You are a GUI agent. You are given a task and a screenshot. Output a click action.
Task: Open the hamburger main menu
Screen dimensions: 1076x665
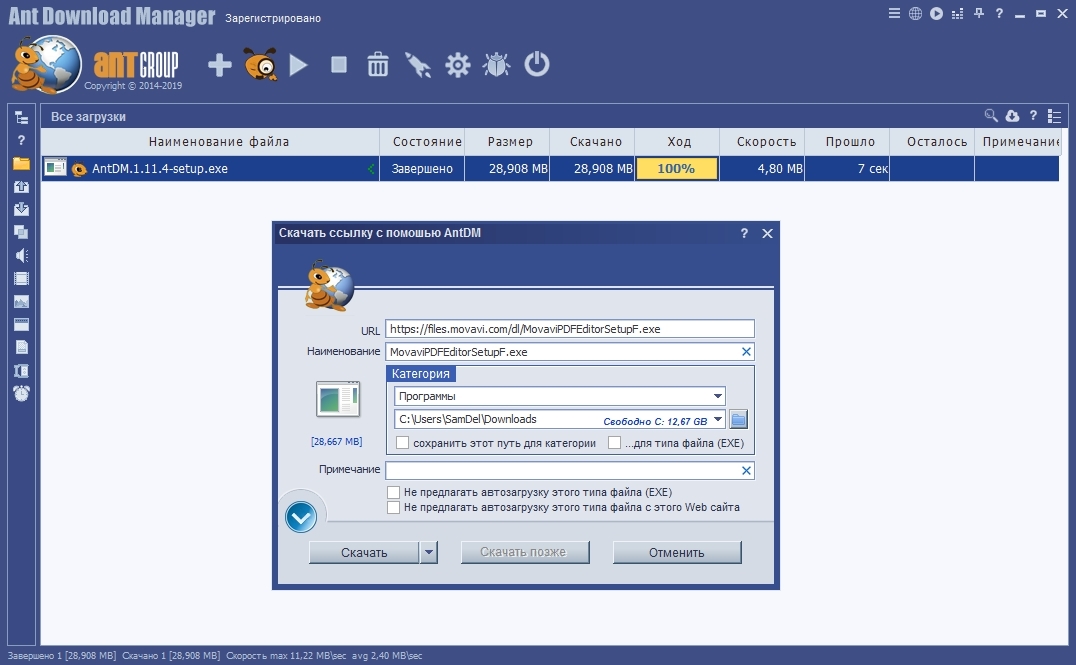(x=894, y=13)
